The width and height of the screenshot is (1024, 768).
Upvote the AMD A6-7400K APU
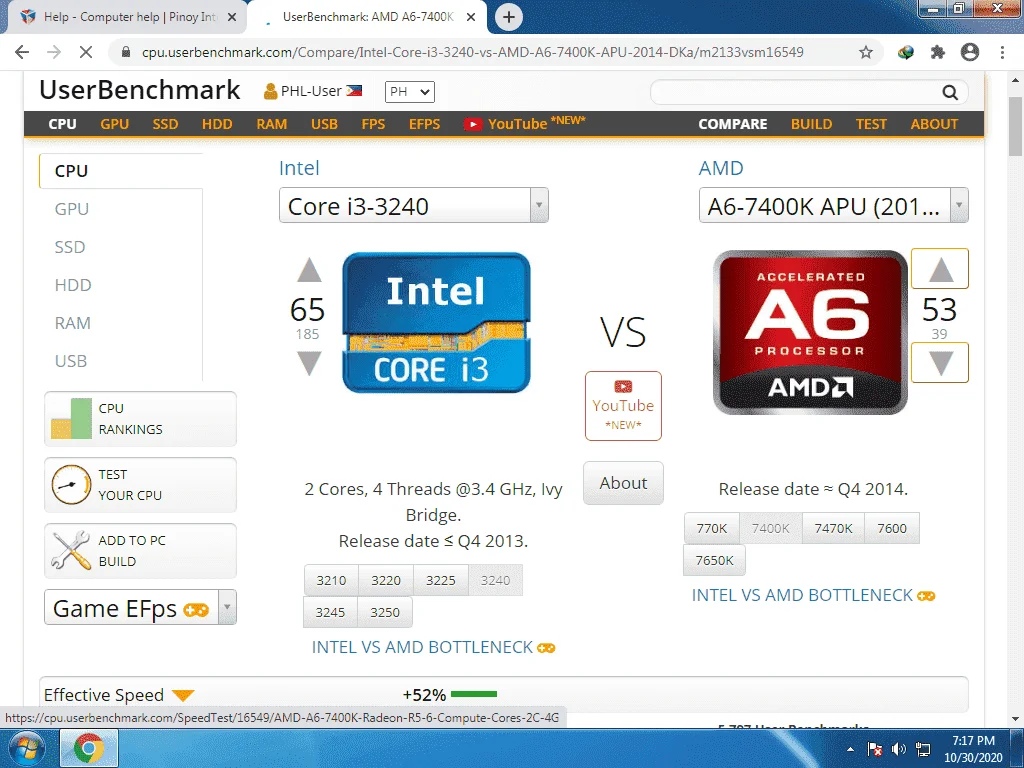(x=940, y=269)
